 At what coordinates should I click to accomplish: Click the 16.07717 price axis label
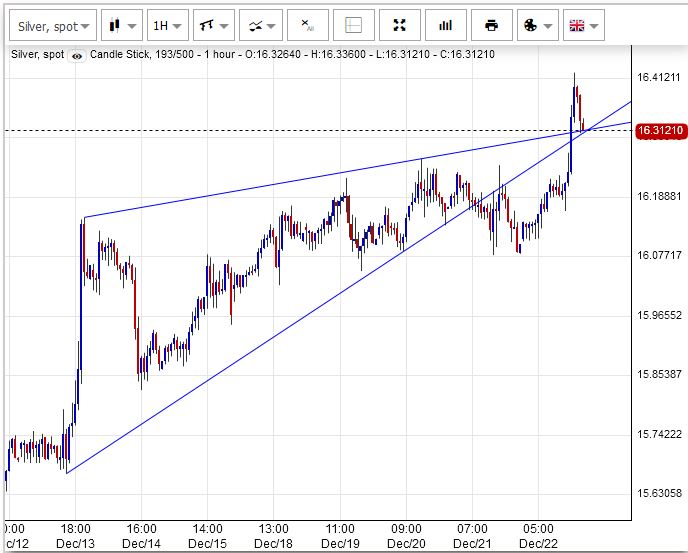(x=659, y=255)
